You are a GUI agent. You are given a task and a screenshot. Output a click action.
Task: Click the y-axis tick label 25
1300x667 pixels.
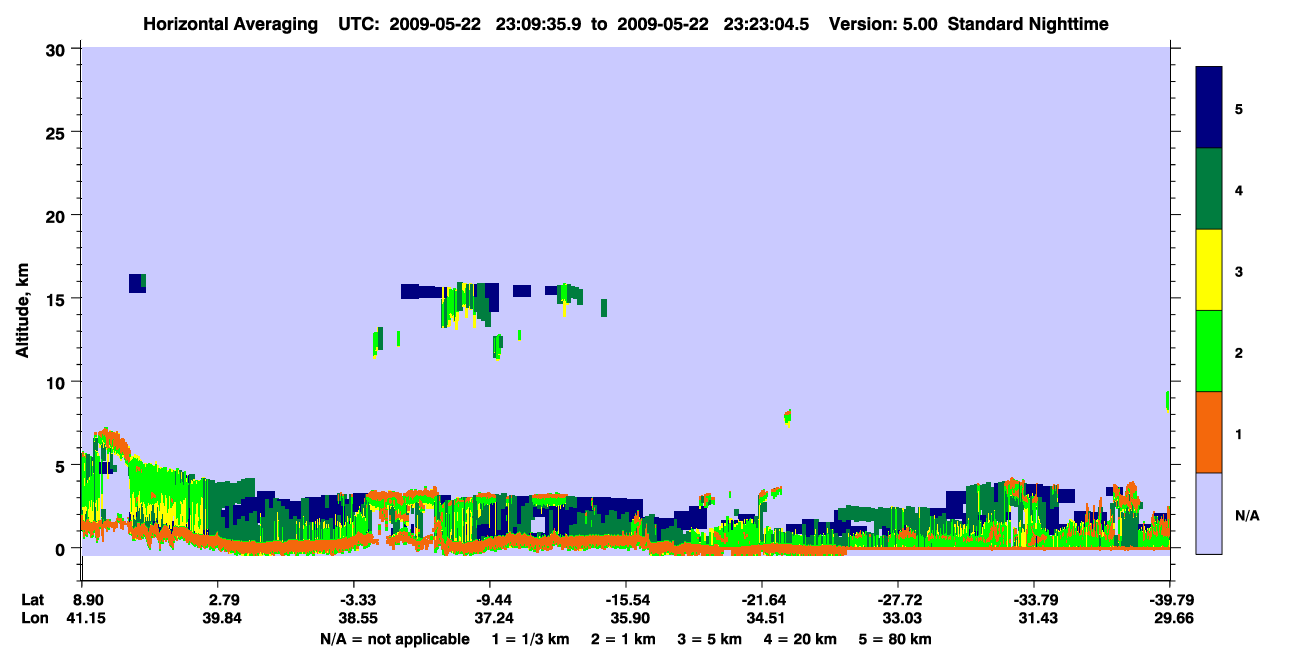pyautogui.click(x=57, y=132)
